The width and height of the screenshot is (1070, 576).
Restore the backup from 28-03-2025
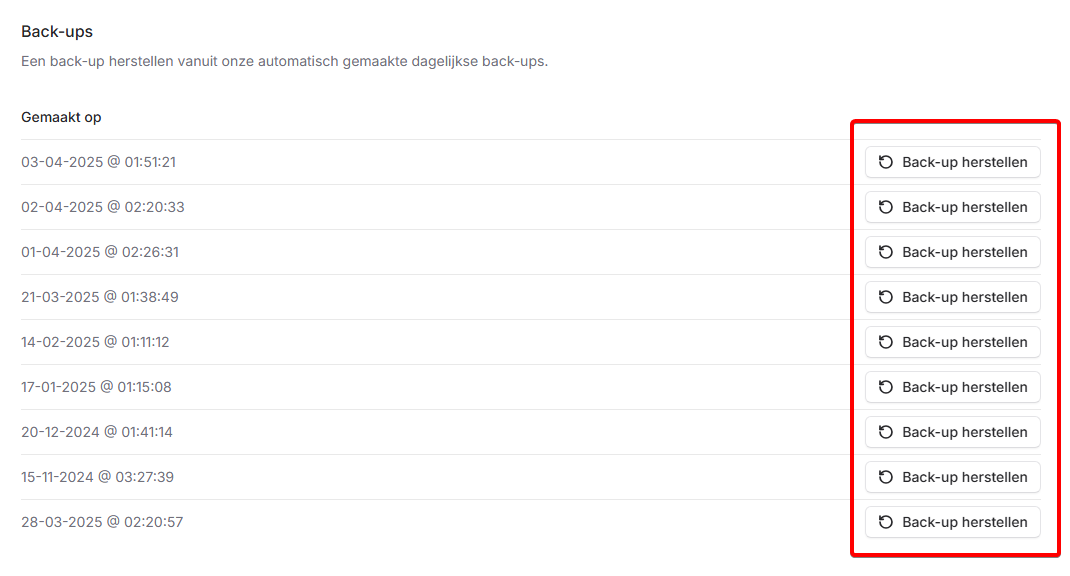[953, 522]
